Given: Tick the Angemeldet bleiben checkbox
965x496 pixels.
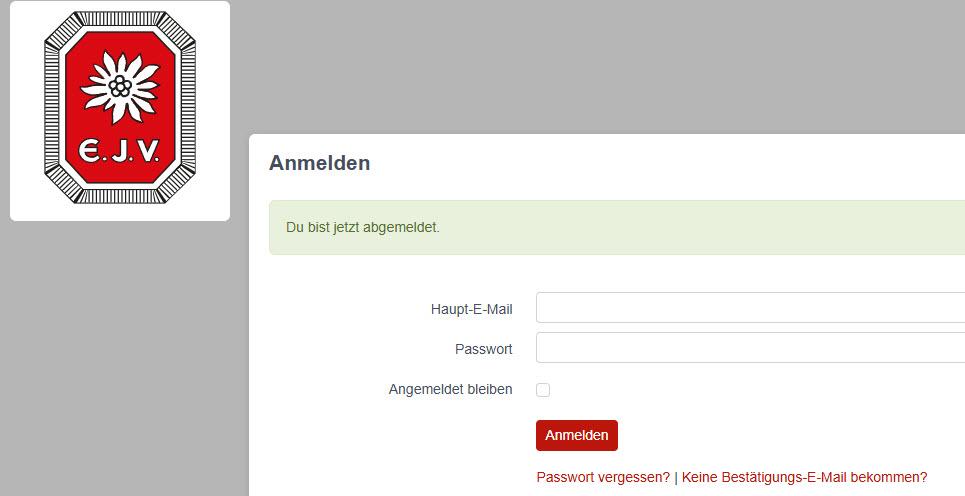Looking at the screenshot, I should [x=543, y=390].
